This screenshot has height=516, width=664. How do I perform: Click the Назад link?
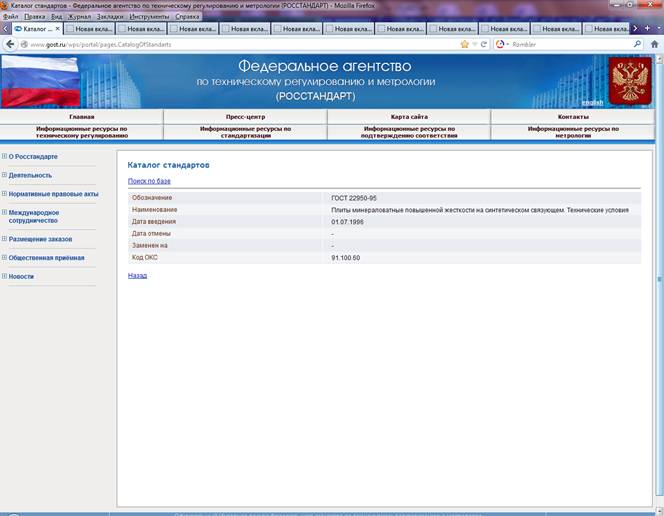click(137, 276)
